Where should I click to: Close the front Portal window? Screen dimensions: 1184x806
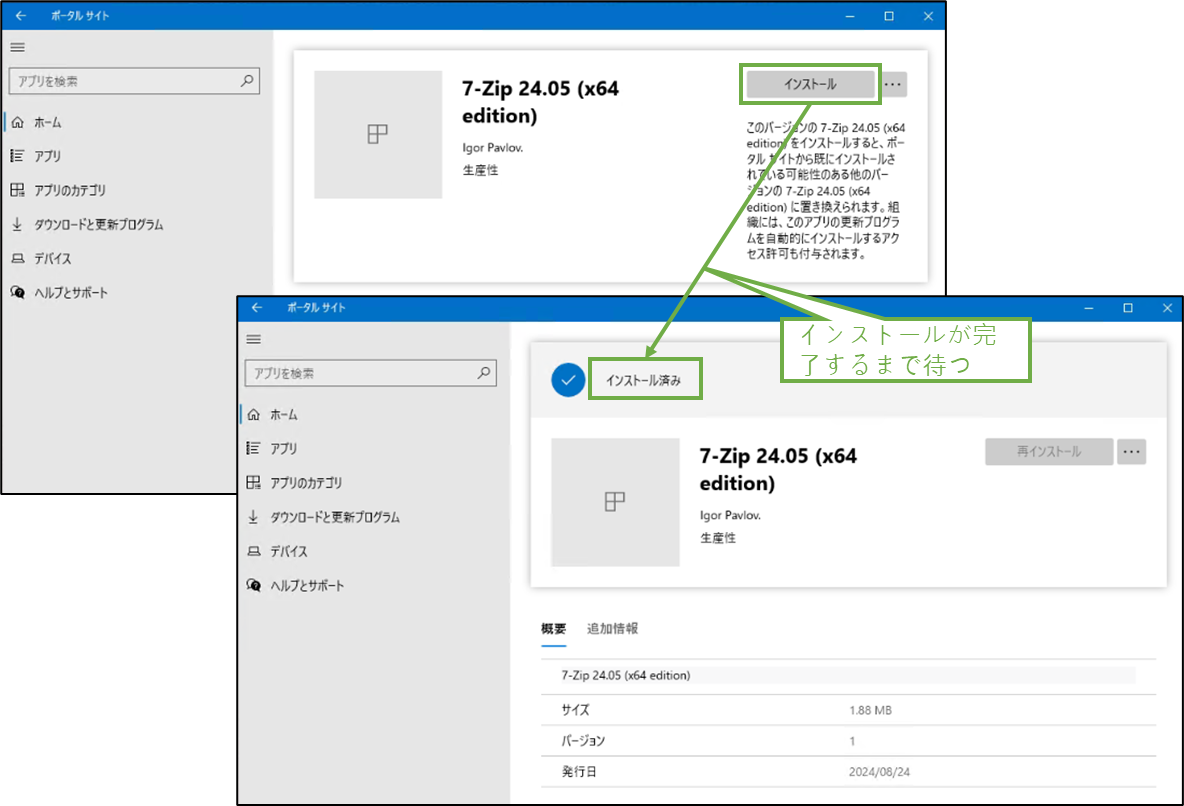pos(1167,307)
